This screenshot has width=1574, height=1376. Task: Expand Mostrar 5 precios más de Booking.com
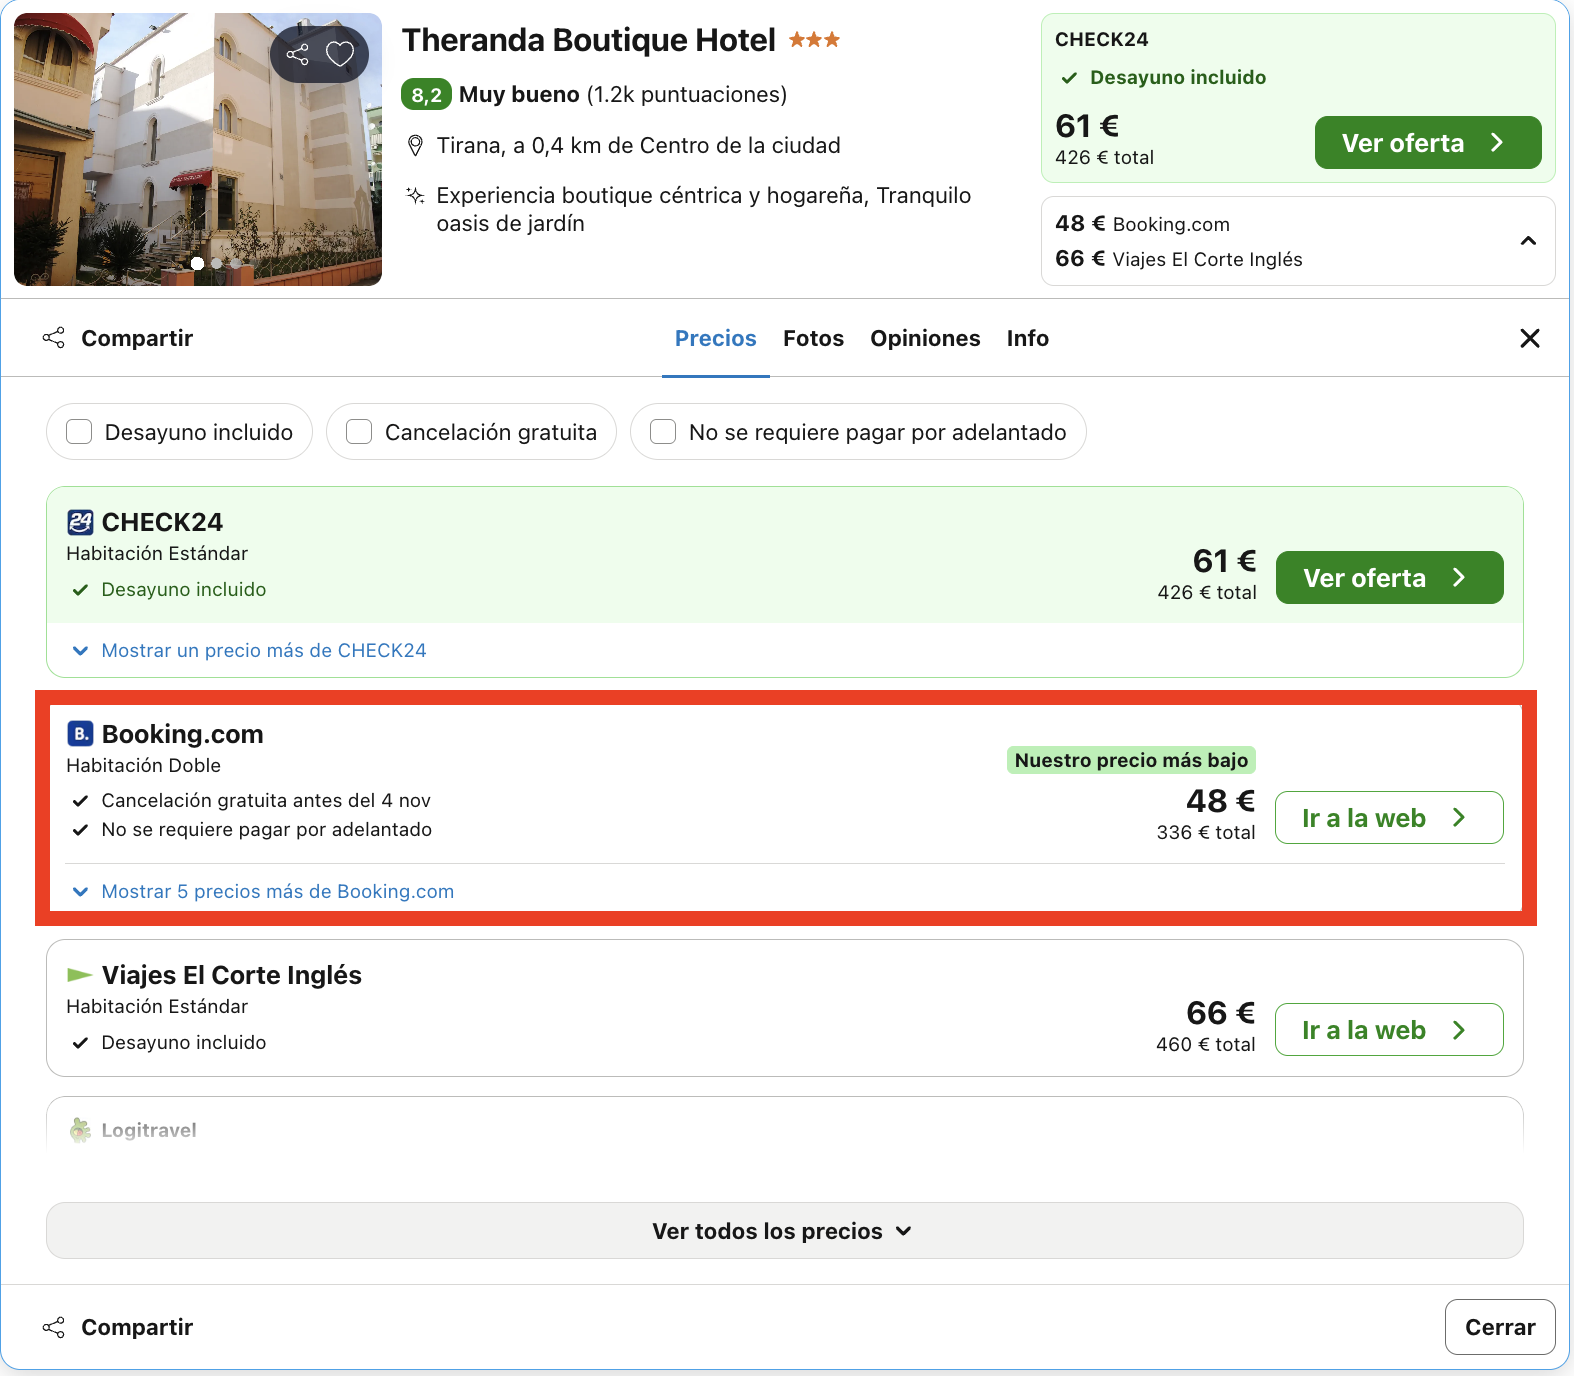[x=264, y=891]
